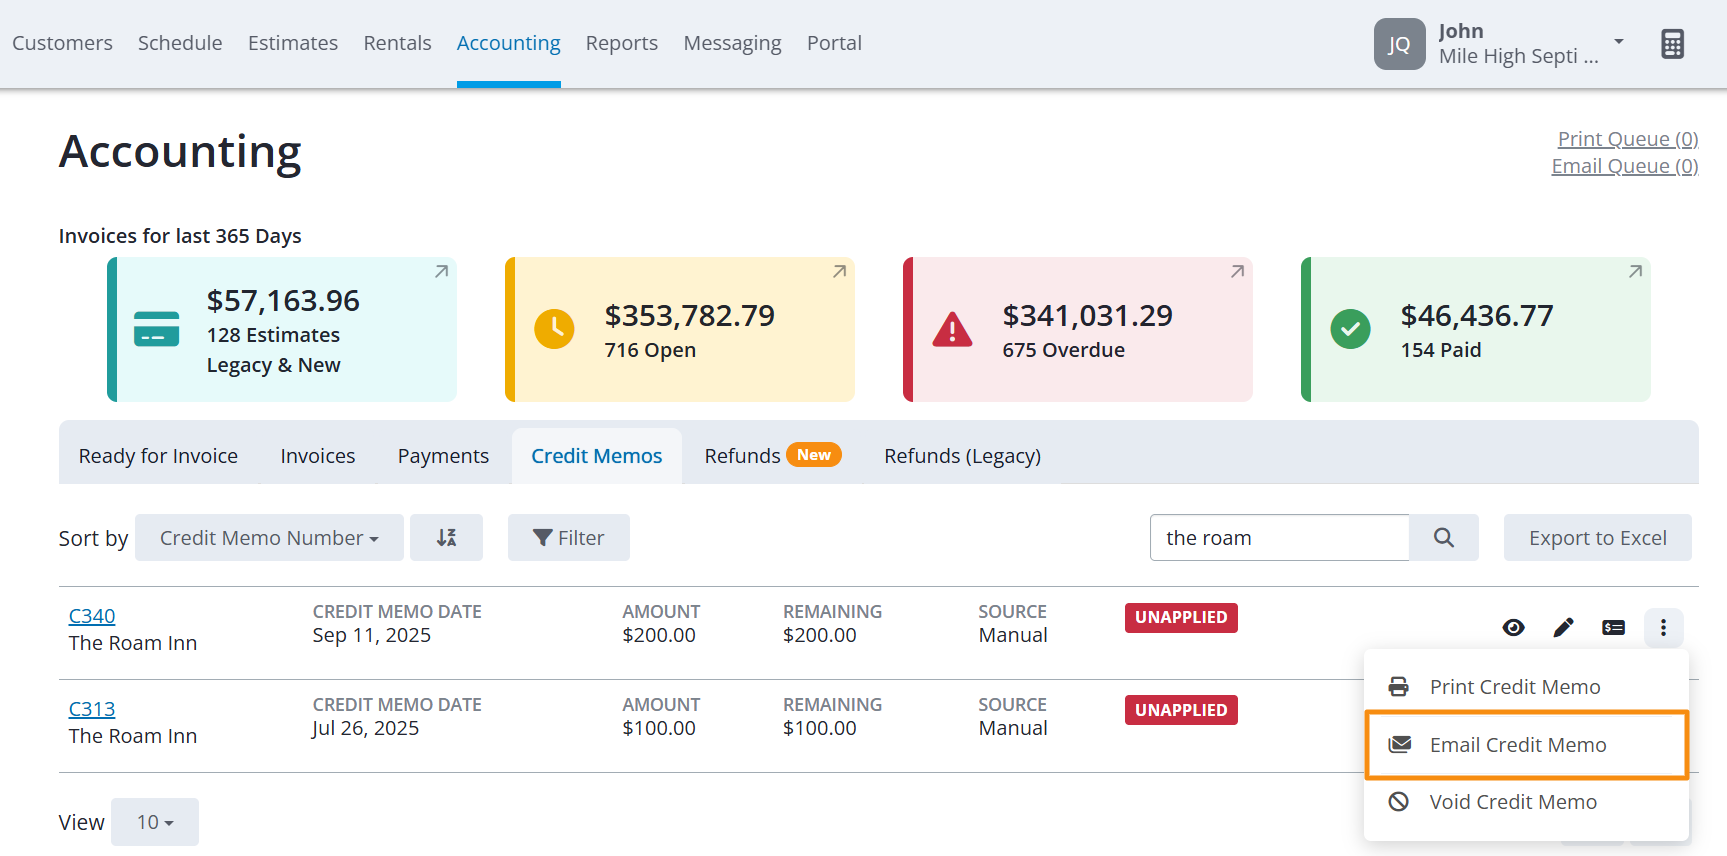Open the Estimates card arrow icon
1727x856 pixels.
441,272
